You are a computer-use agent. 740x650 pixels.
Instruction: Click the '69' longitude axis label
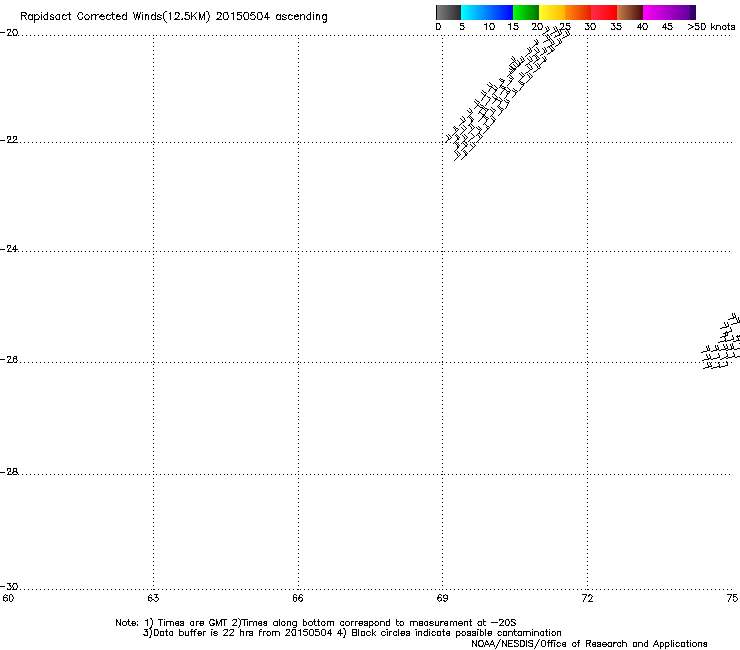coord(442,599)
